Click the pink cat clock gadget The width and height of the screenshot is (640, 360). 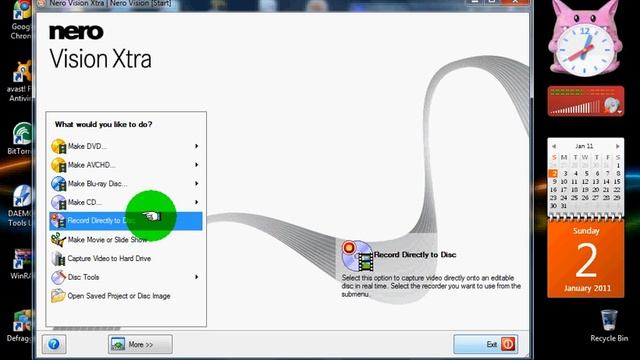585,39
